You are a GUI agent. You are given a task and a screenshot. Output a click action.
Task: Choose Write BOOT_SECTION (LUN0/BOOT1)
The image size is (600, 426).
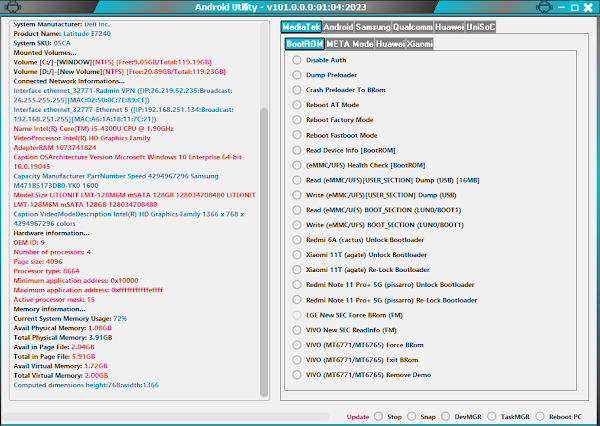pos(297,225)
